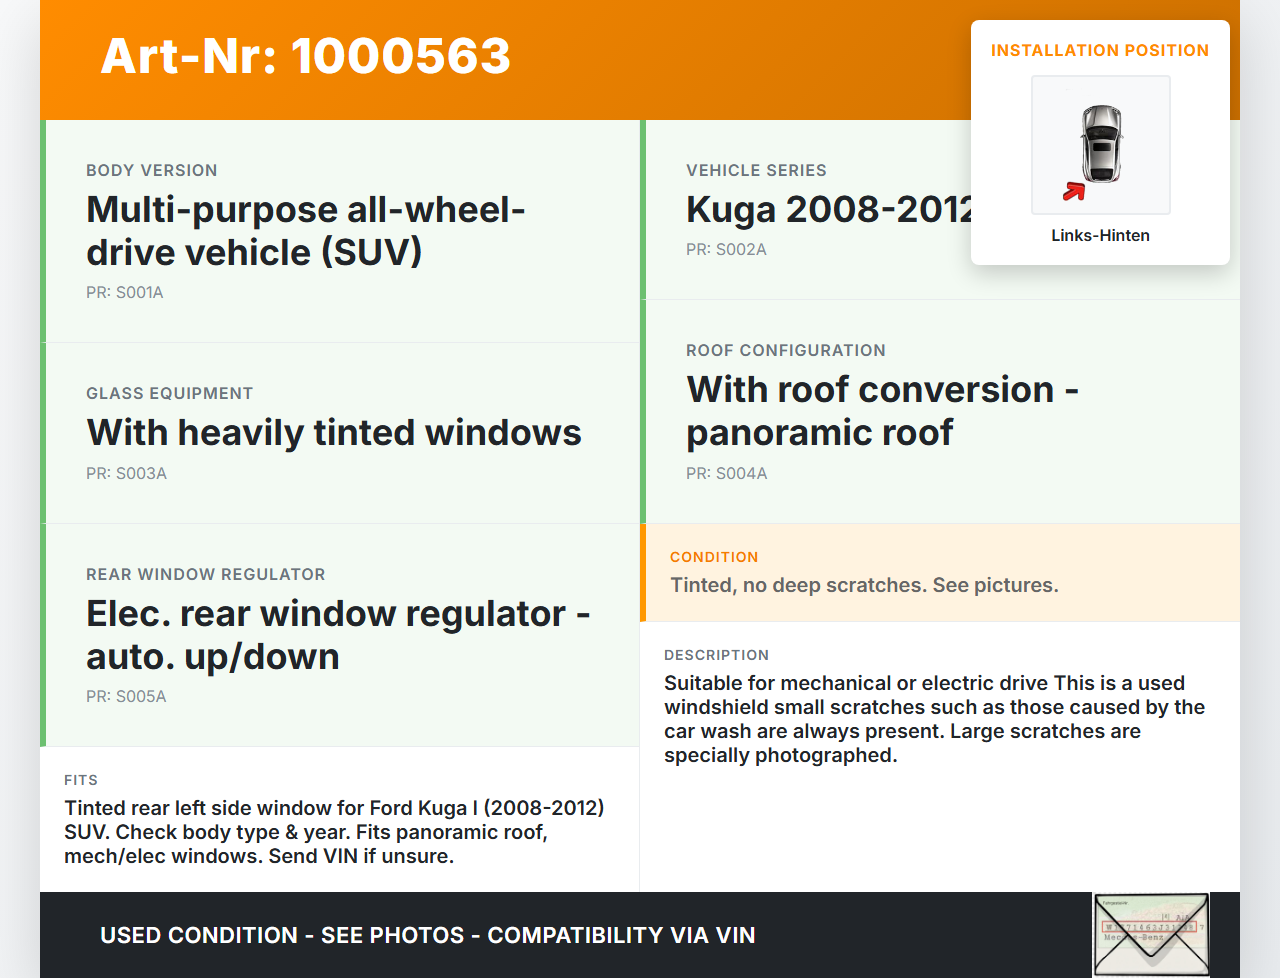This screenshot has height=978, width=1280.
Task: Select the Art-Nr: 1000563 heading
Action: pos(306,56)
